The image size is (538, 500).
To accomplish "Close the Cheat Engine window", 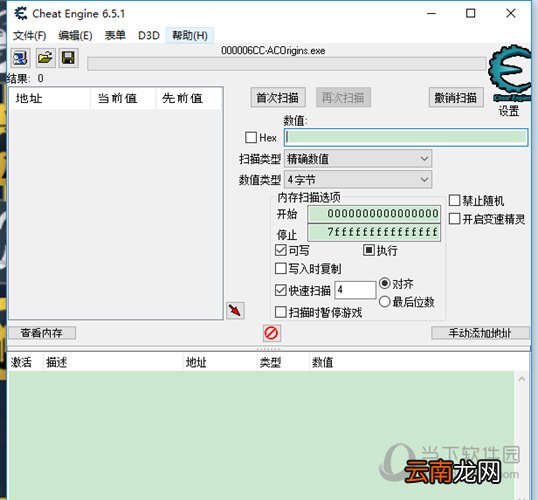I will point(511,13).
